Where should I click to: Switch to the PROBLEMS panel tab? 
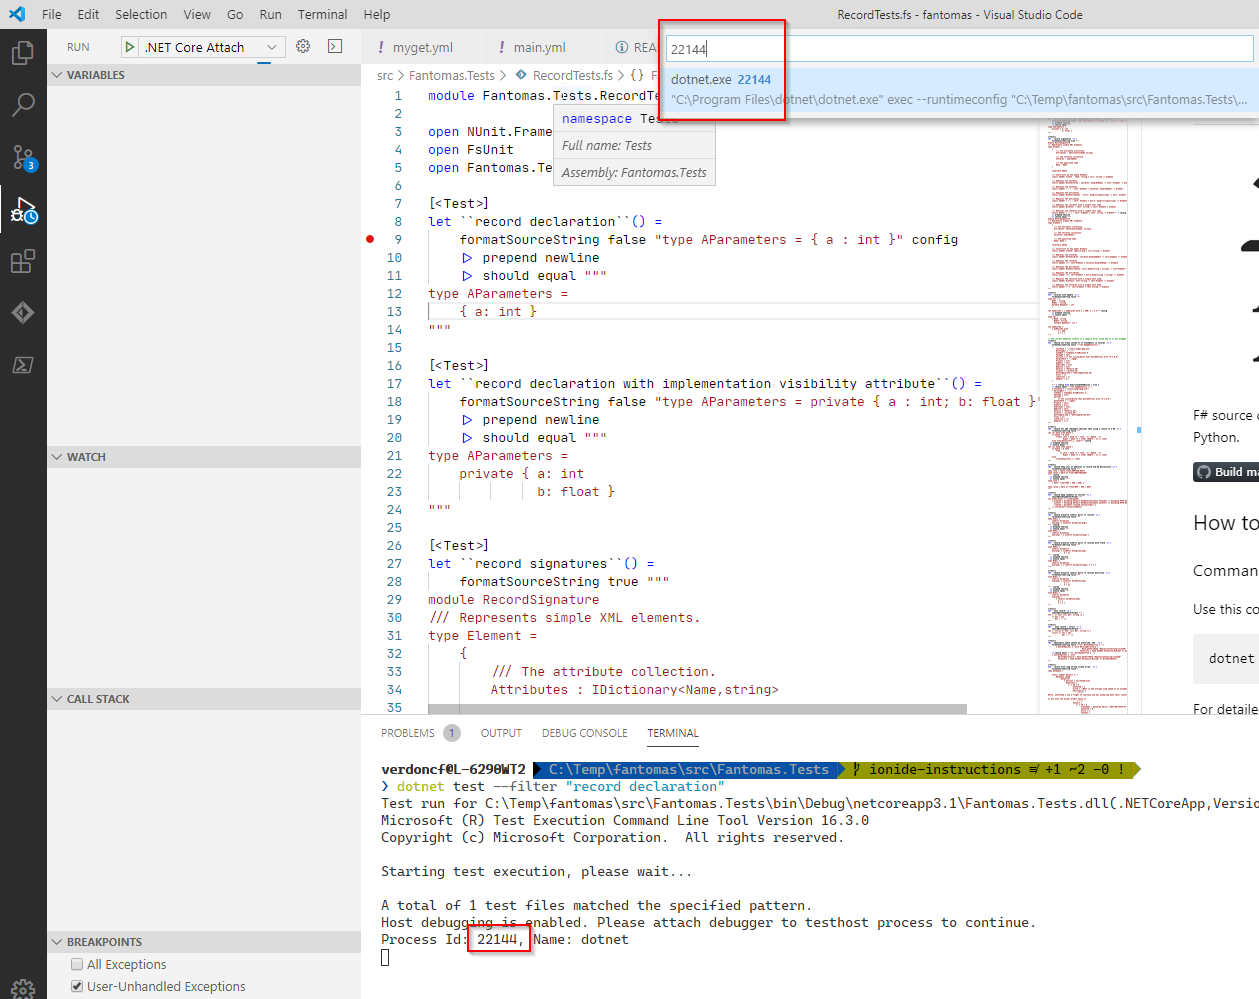pos(408,733)
